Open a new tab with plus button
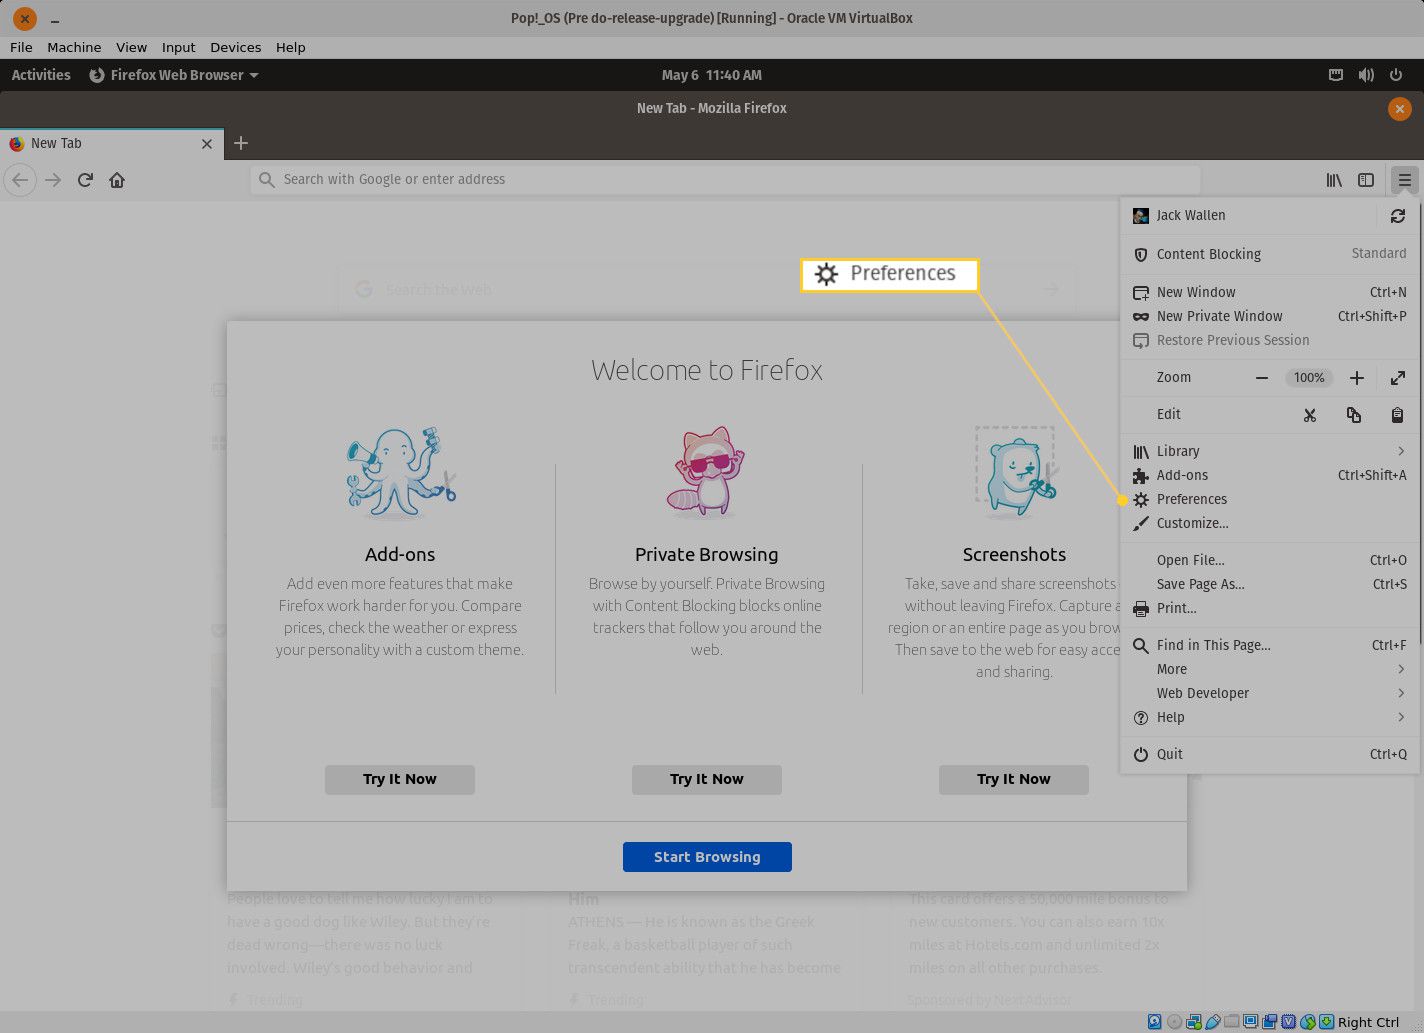The height and width of the screenshot is (1033, 1424). pos(240,143)
